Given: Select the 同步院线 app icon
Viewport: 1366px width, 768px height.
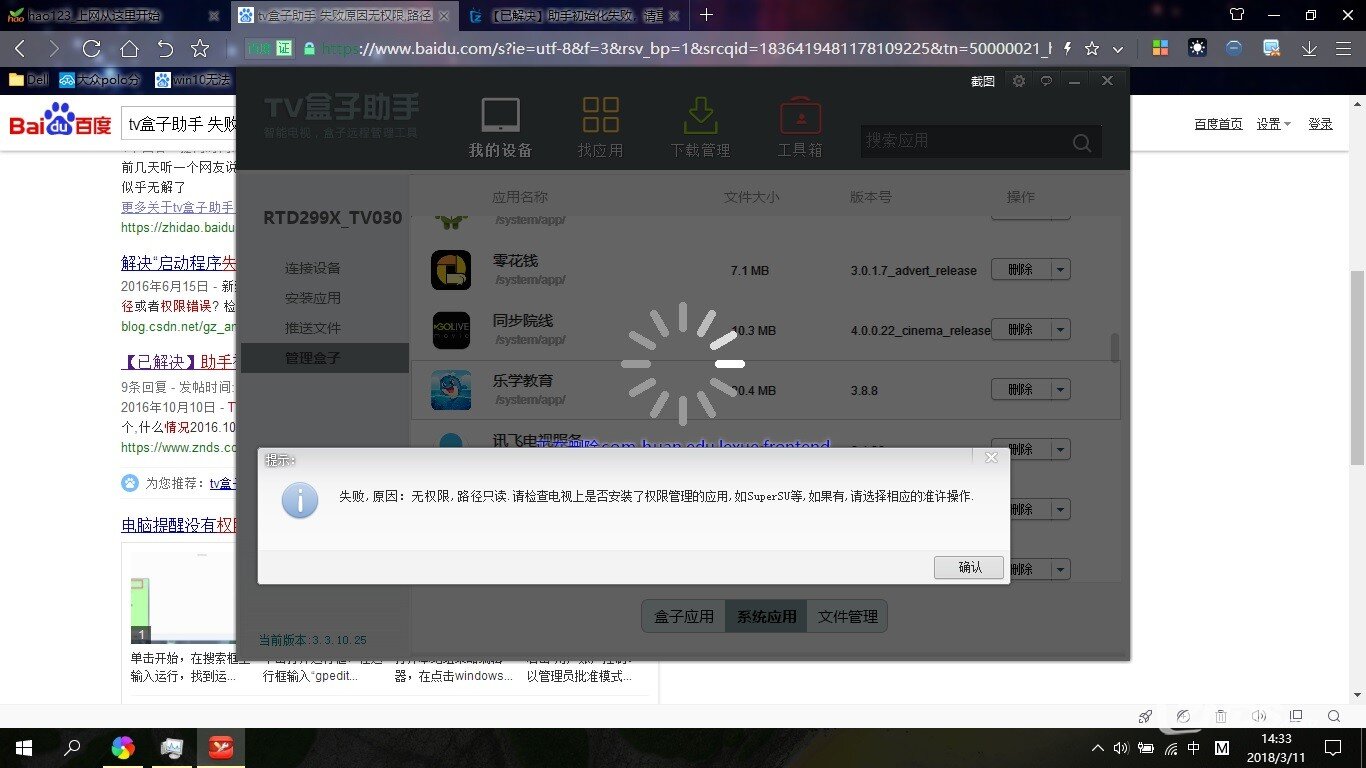Looking at the screenshot, I should point(451,330).
